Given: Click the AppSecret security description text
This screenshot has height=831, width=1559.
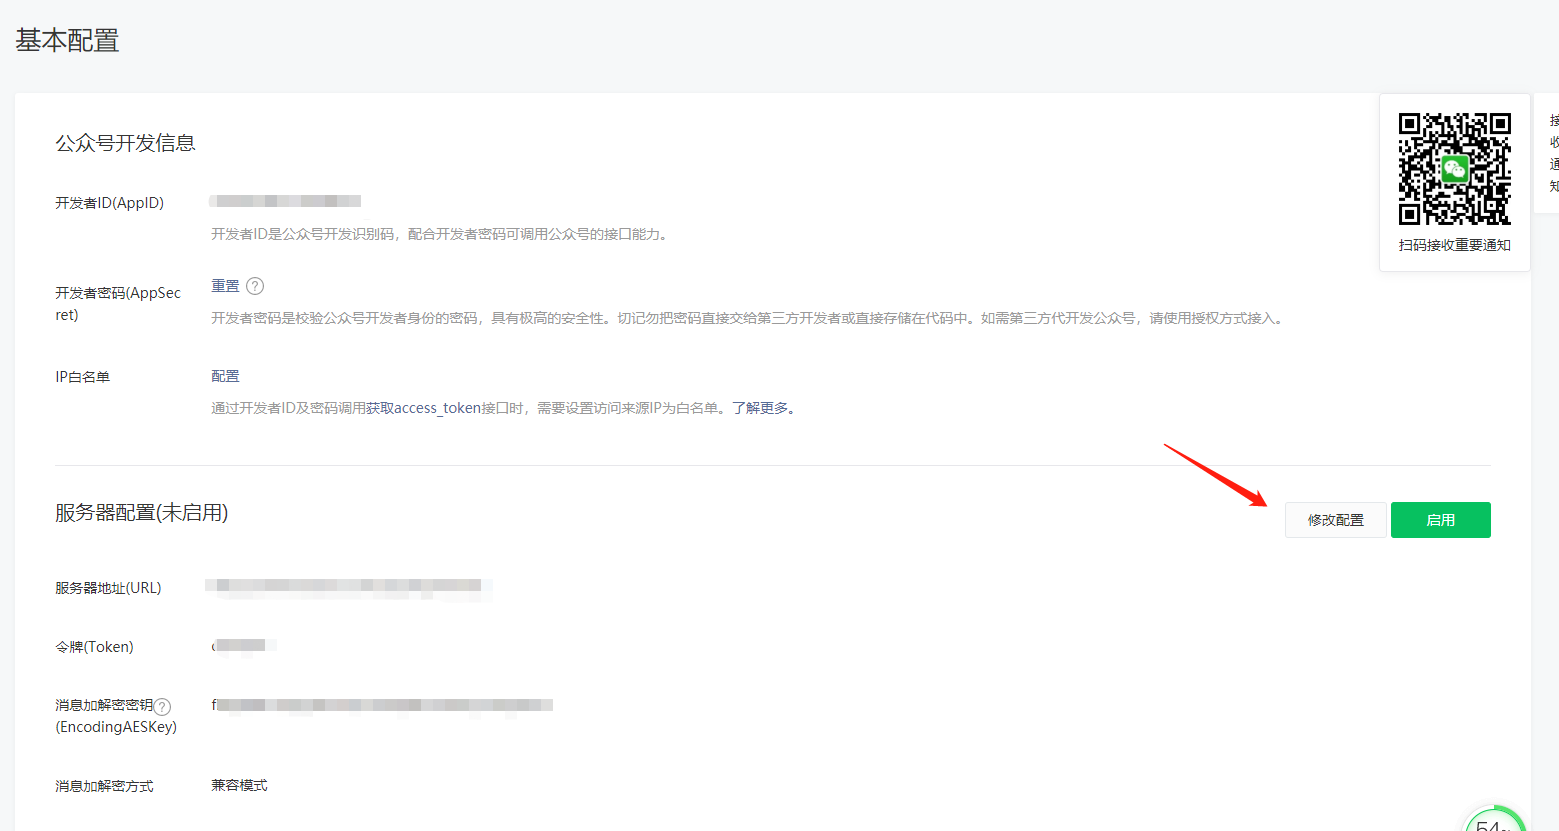Looking at the screenshot, I should 748,318.
